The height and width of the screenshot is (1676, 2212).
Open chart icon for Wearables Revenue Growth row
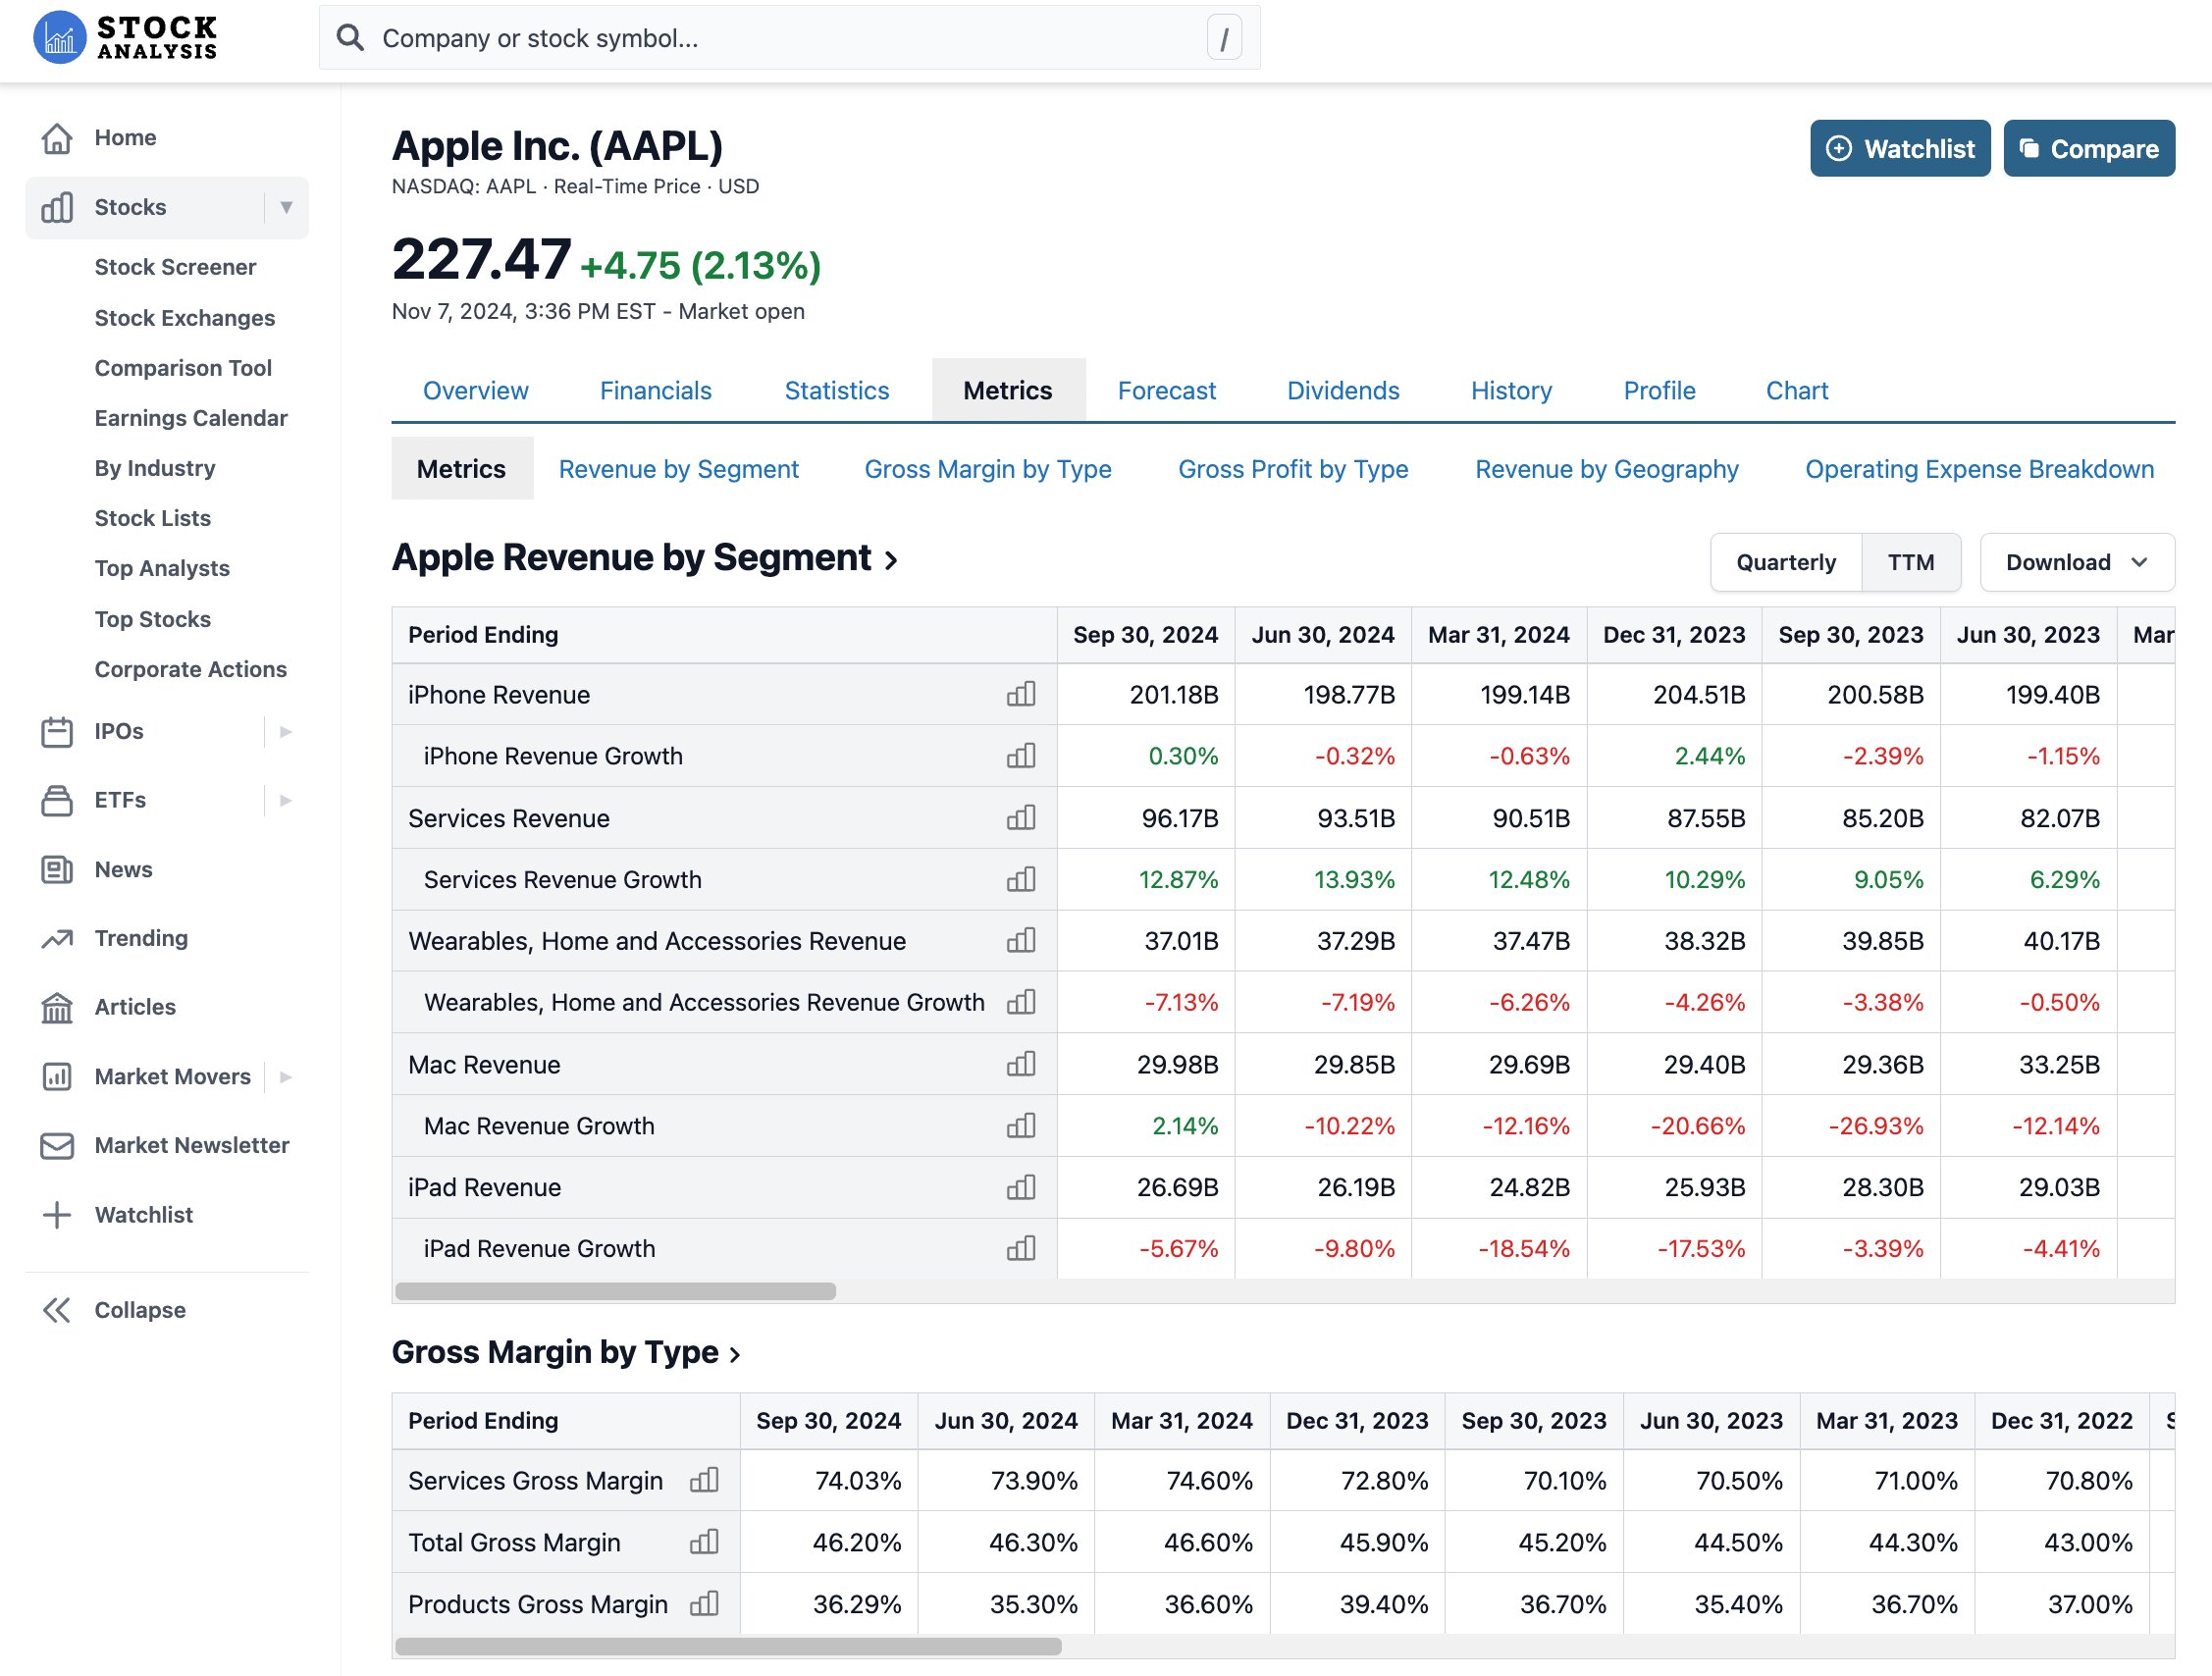(1021, 1002)
